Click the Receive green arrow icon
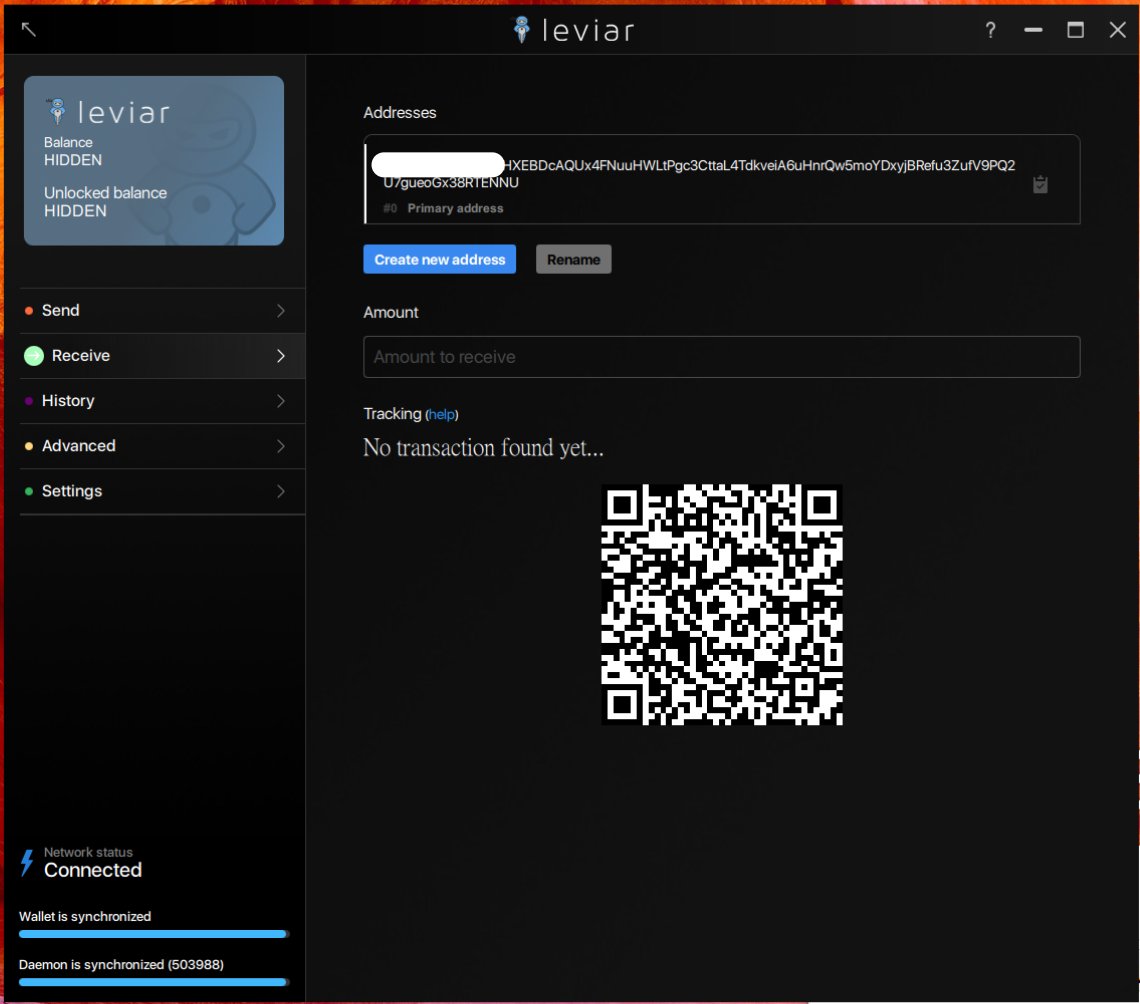The width and height of the screenshot is (1140, 1004). tap(34, 356)
